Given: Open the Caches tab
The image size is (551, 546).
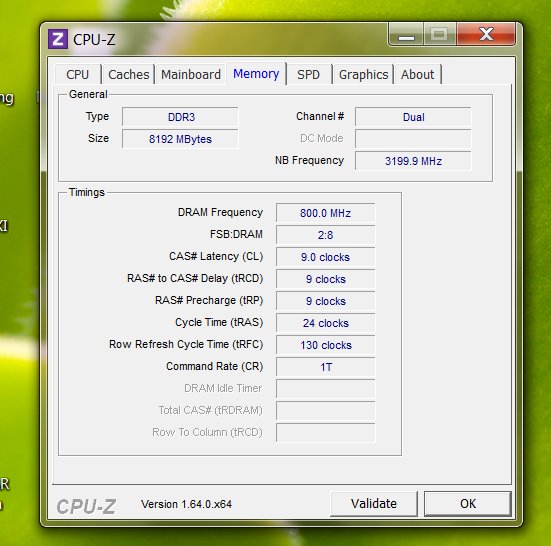Looking at the screenshot, I should pyautogui.click(x=129, y=74).
